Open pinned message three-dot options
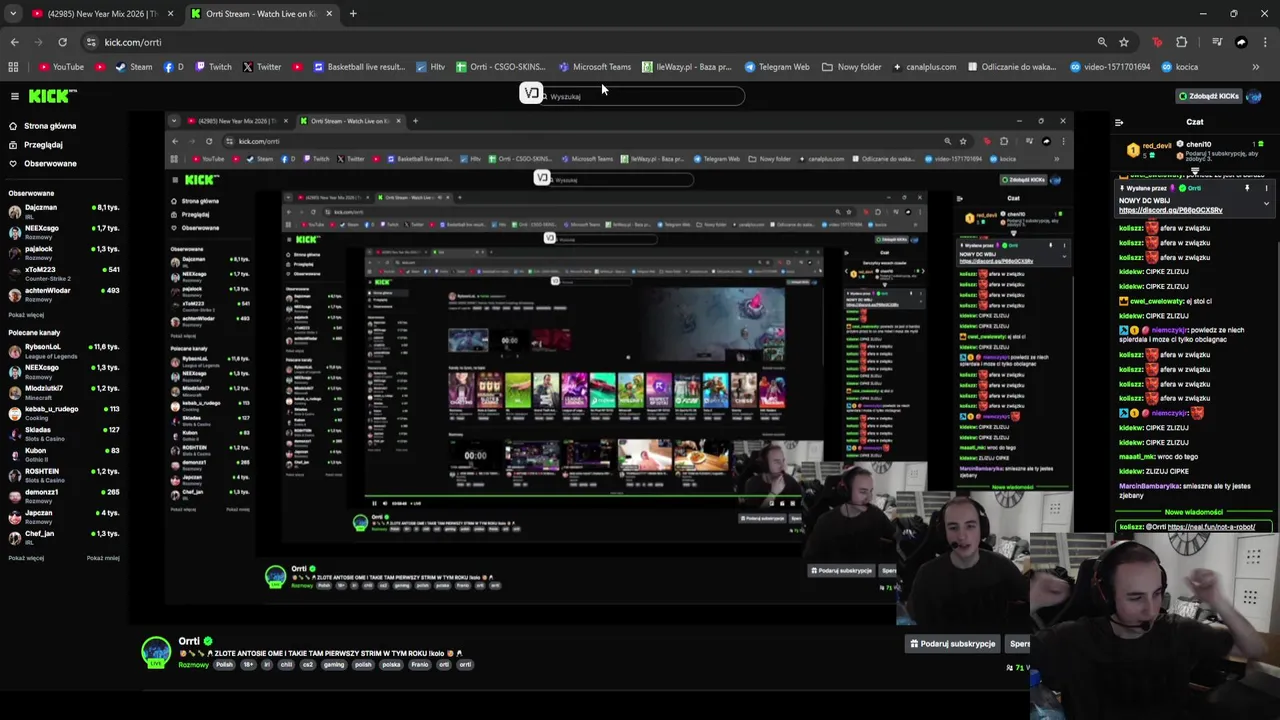Viewport: 1280px width, 720px height. point(1266,188)
